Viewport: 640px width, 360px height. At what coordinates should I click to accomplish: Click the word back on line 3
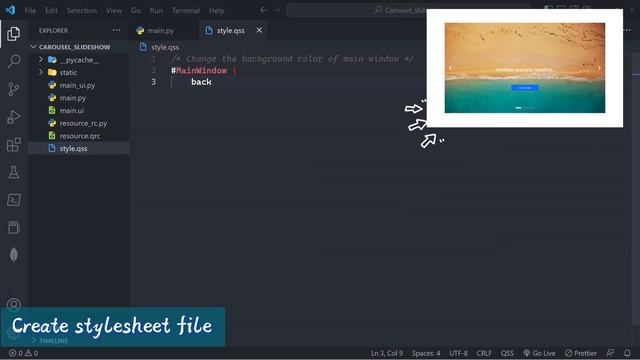201,82
